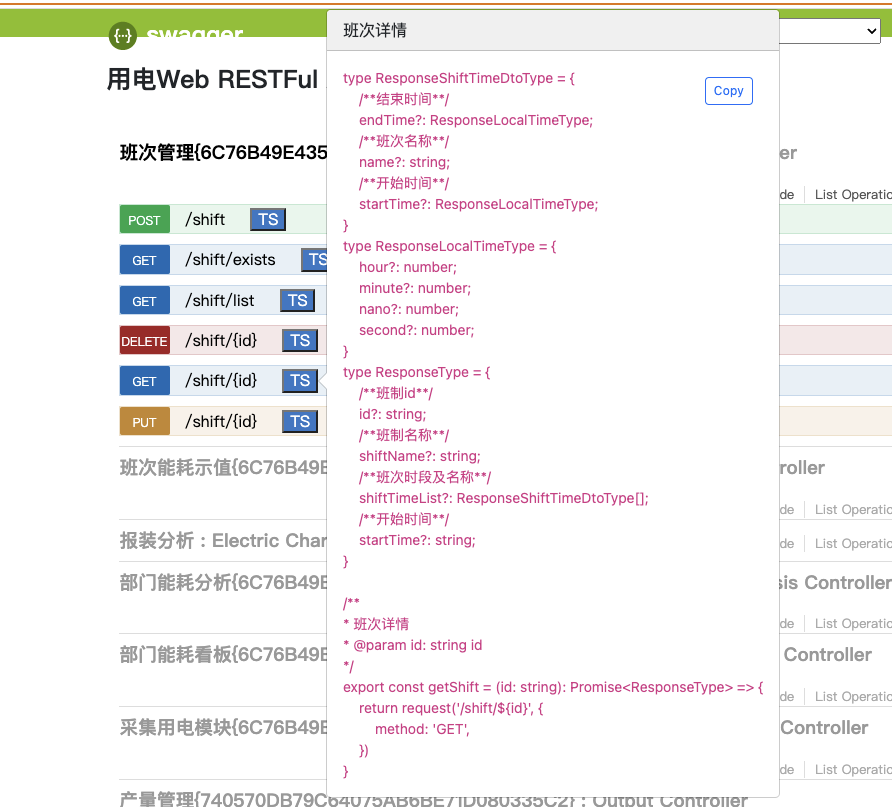Click the 'export const getShift' code line
Screen dimensions: 892x807
553,688
